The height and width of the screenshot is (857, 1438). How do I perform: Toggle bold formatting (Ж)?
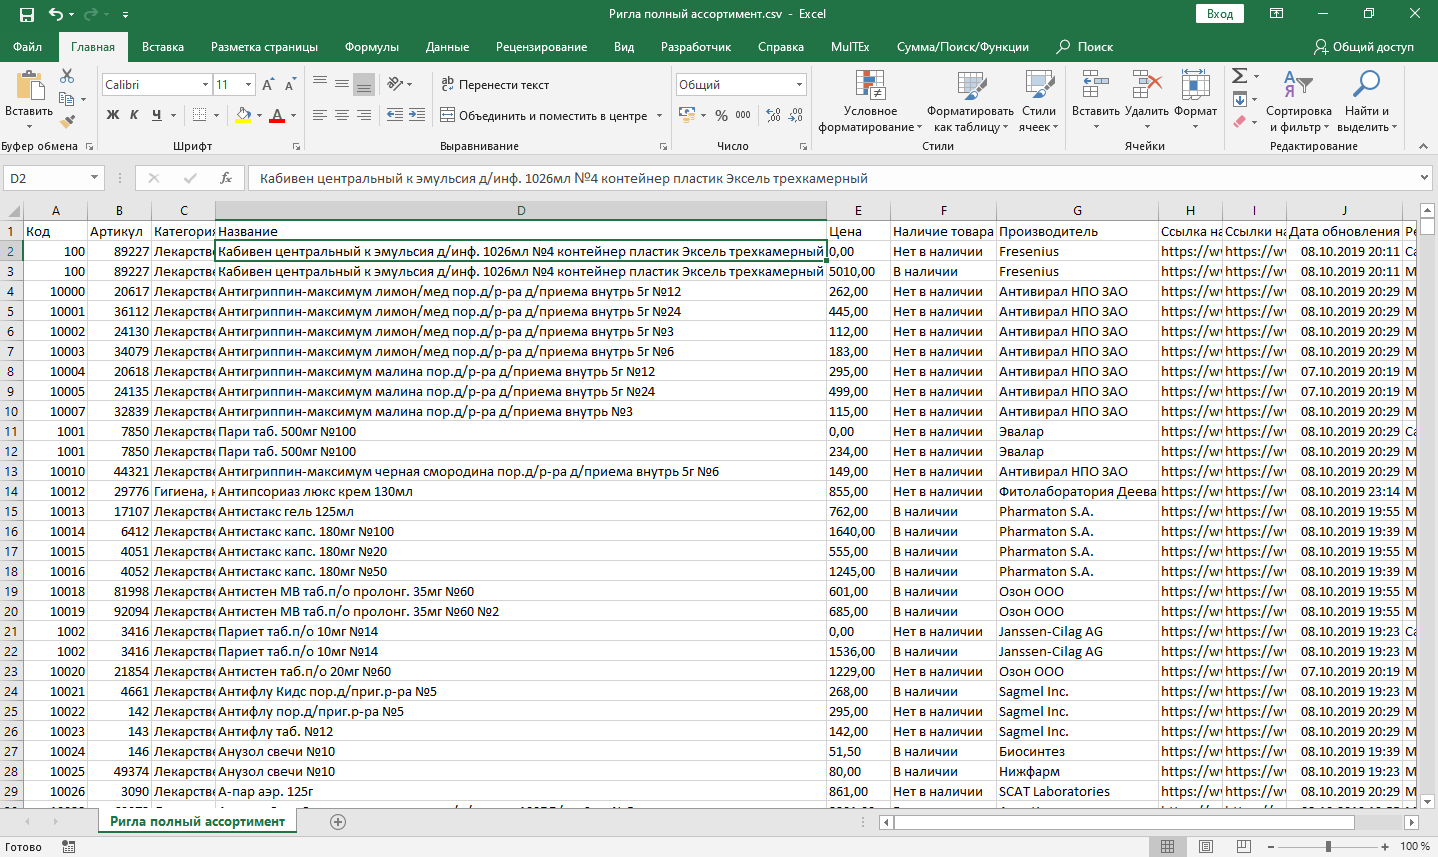[113, 115]
